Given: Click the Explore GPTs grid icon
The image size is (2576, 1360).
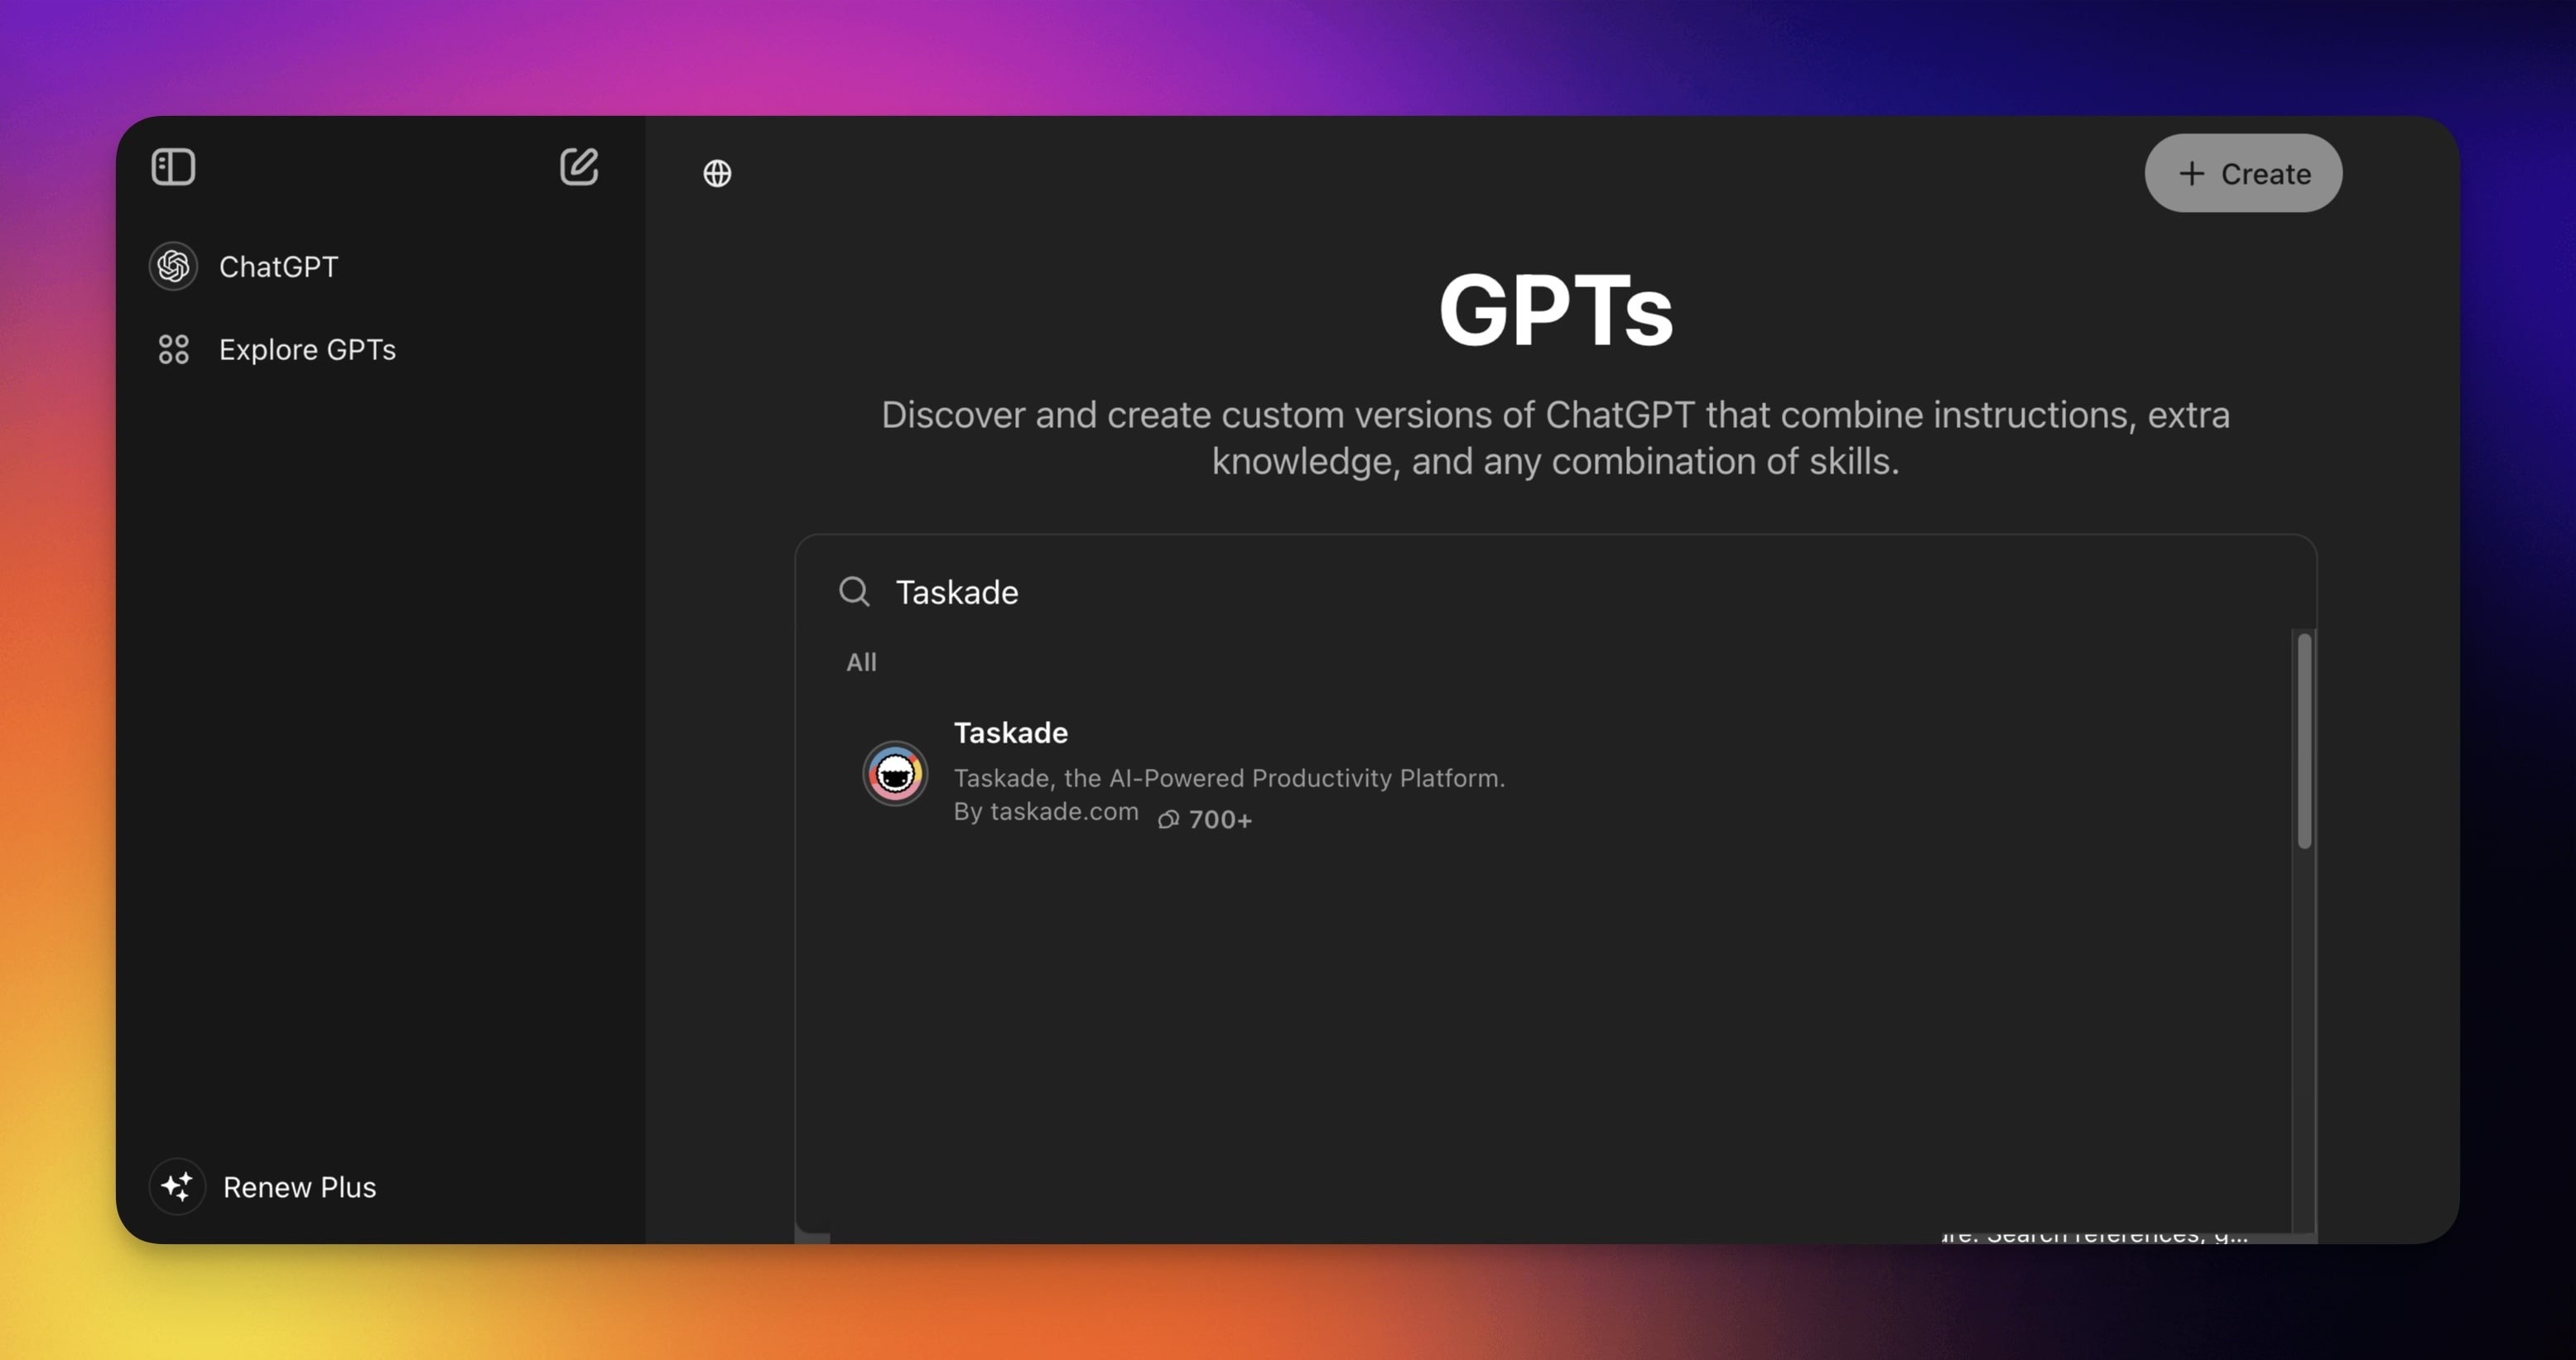Looking at the screenshot, I should click(173, 349).
